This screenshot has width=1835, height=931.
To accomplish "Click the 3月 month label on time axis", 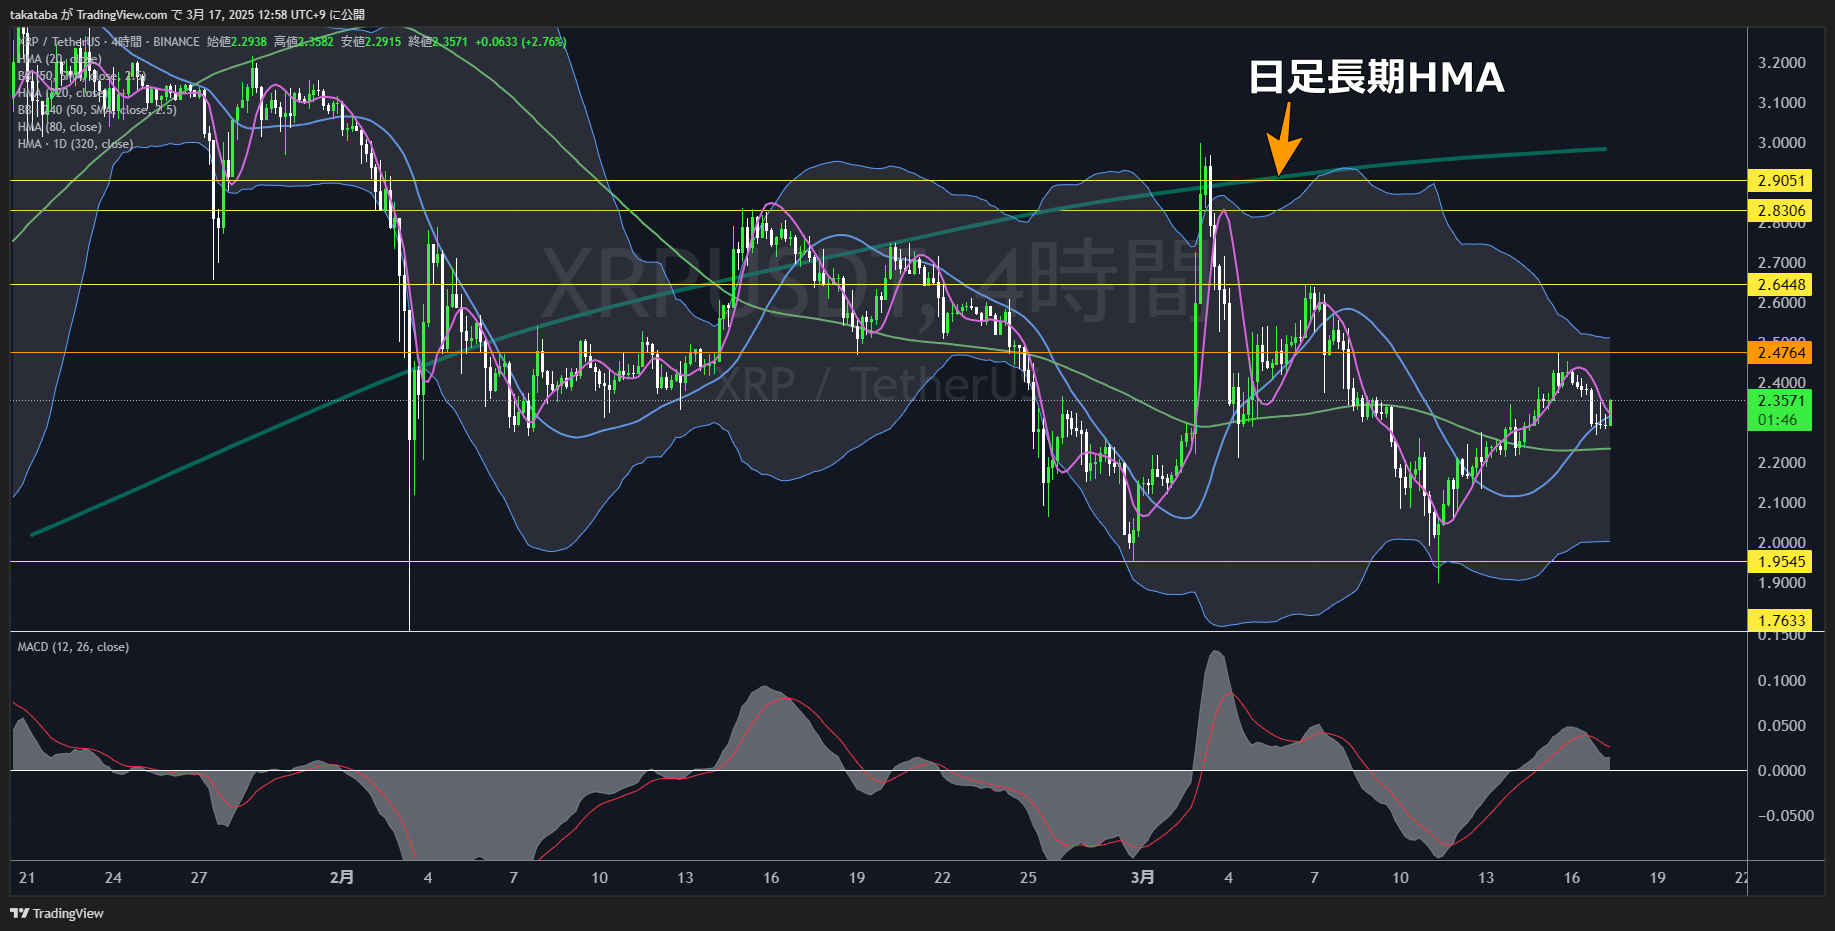I will point(1143,877).
